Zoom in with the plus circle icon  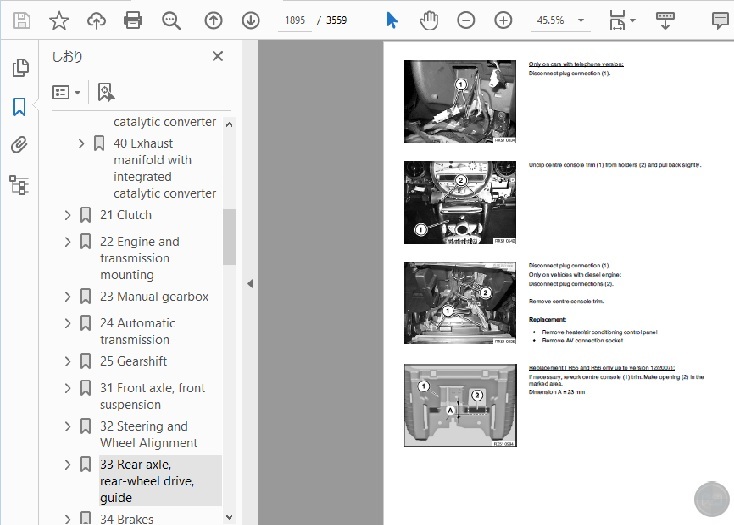[503, 21]
